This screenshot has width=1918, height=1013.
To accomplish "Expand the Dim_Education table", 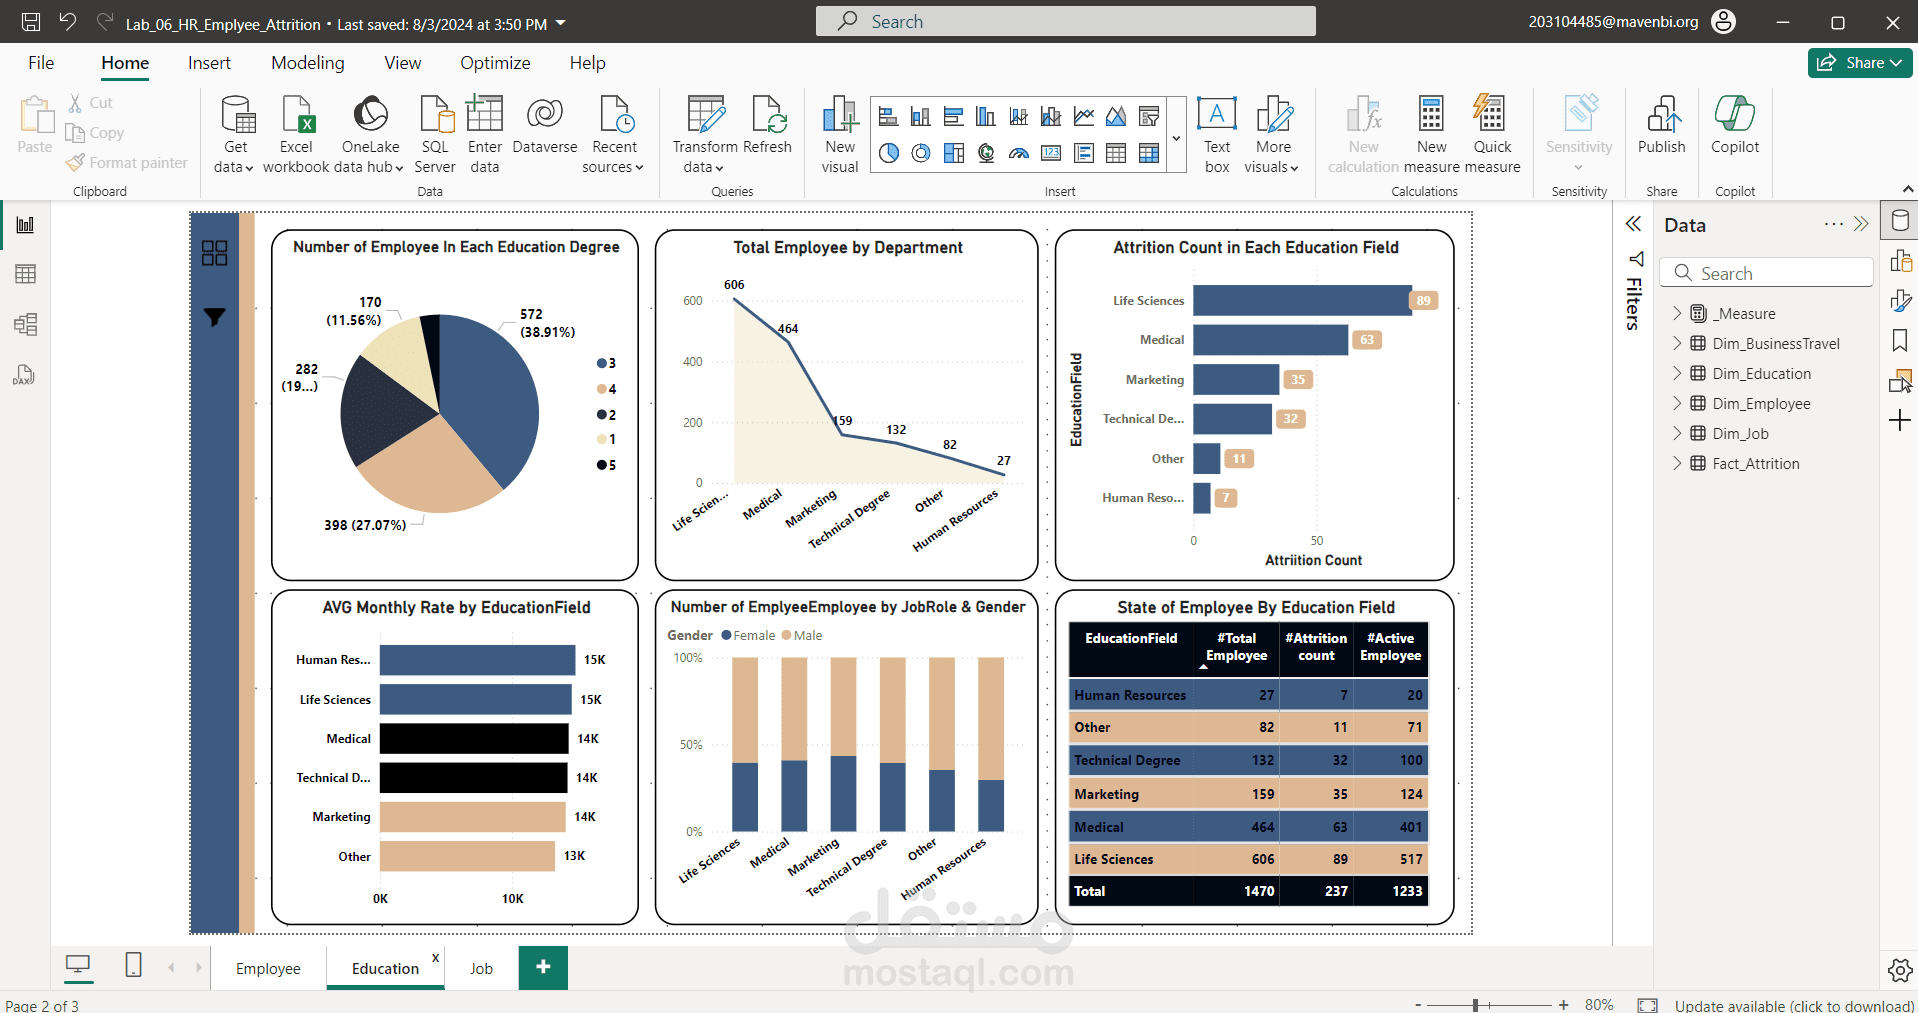I will click(1677, 374).
